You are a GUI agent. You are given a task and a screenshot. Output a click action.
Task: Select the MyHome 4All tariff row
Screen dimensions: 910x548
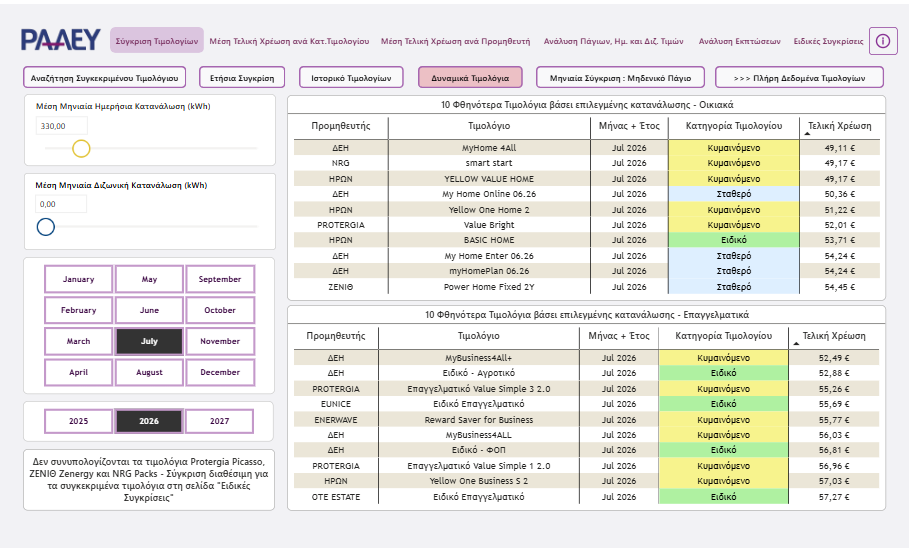click(x=587, y=148)
